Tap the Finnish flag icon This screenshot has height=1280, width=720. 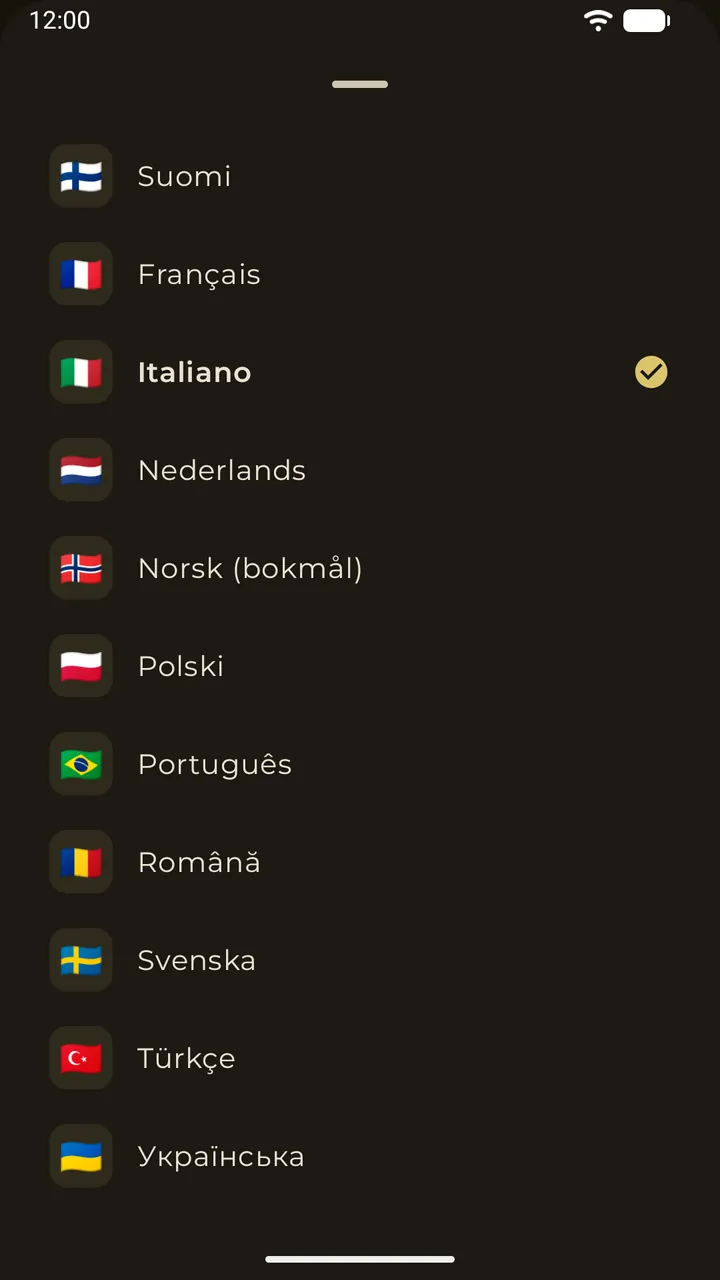pyautogui.click(x=81, y=176)
